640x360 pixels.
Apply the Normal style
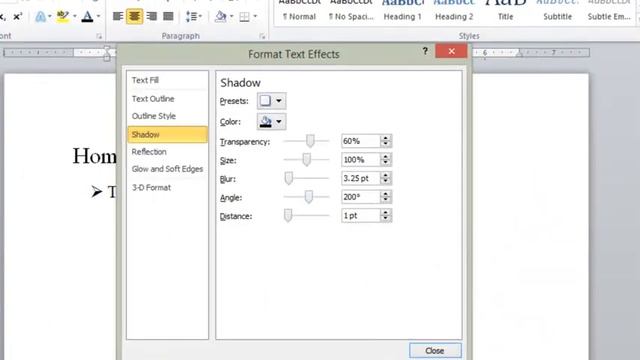(300, 11)
